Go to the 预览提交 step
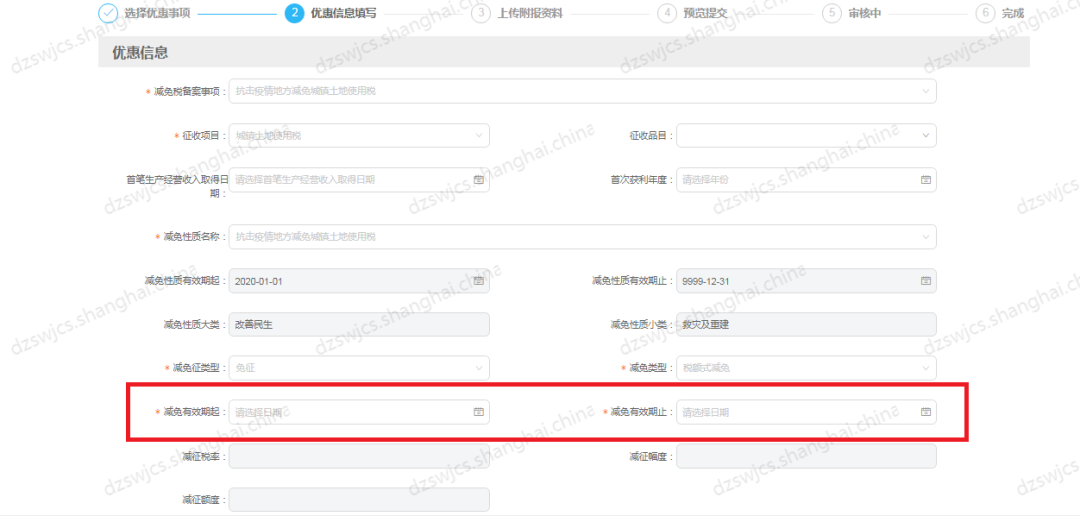Image resolution: width=1080 pixels, height=516 pixels. (707, 13)
